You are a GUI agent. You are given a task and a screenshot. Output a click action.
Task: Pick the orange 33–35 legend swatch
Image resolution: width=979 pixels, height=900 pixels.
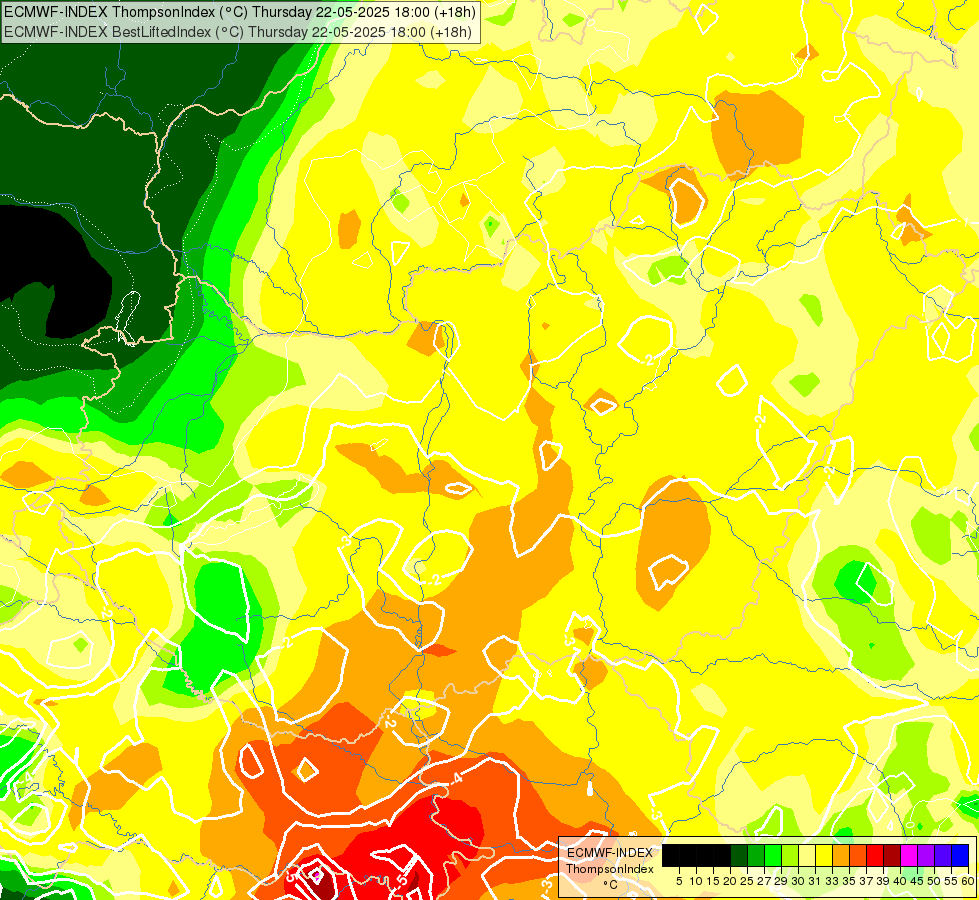841,856
